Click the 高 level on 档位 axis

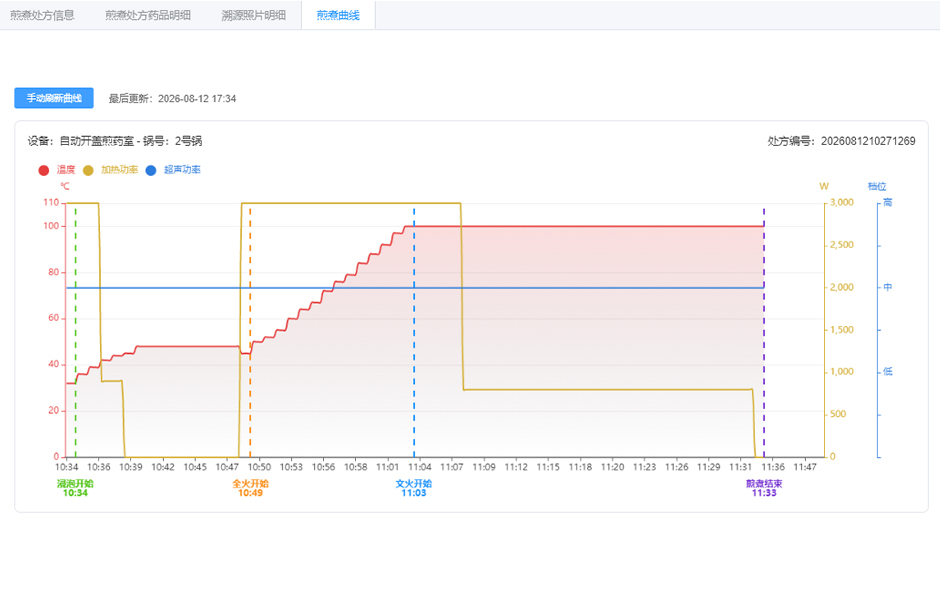tap(888, 203)
